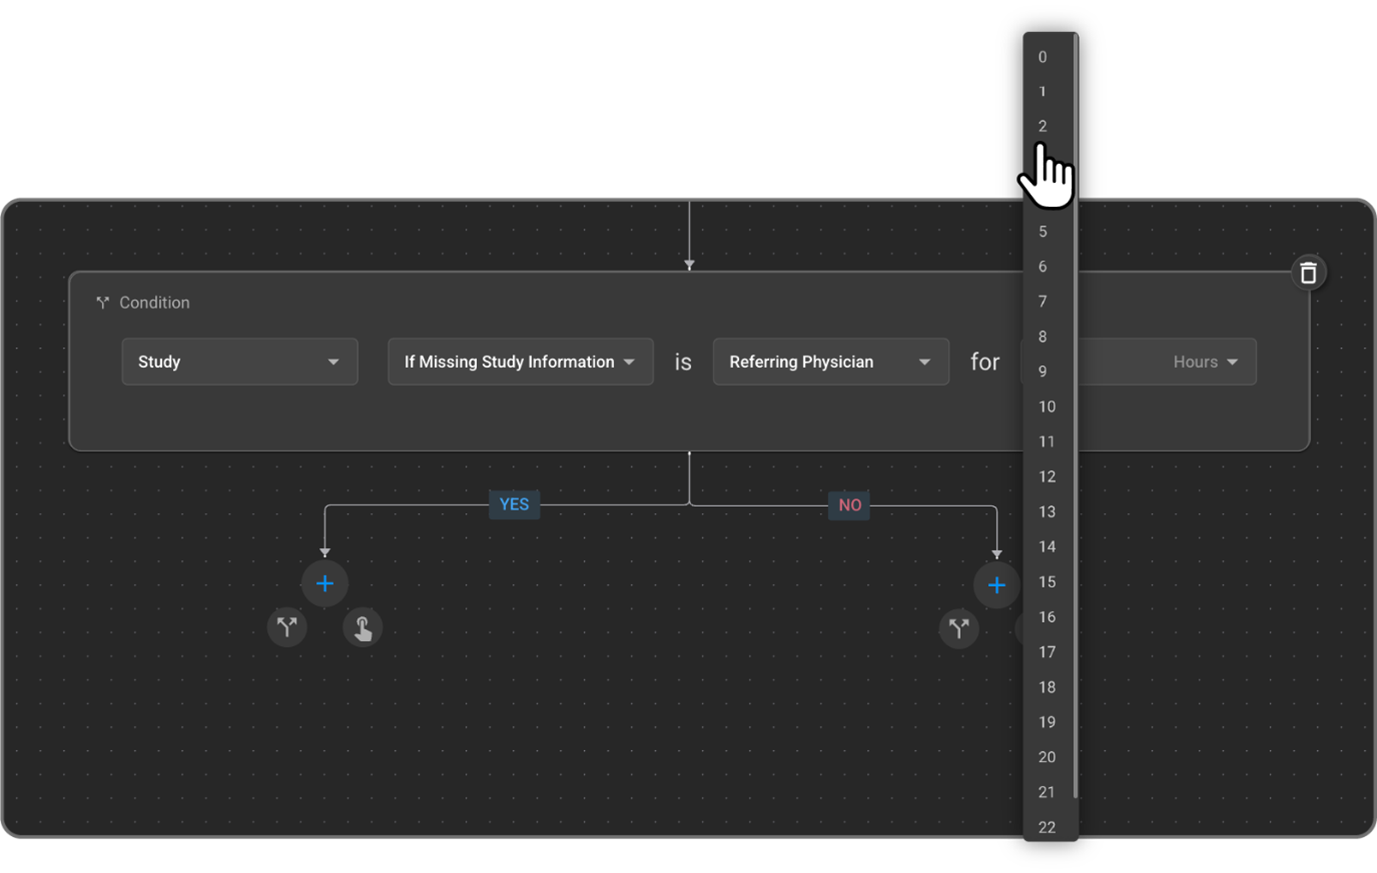
Task: Add an action with the touch icon under YES
Action: click(363, 628)
